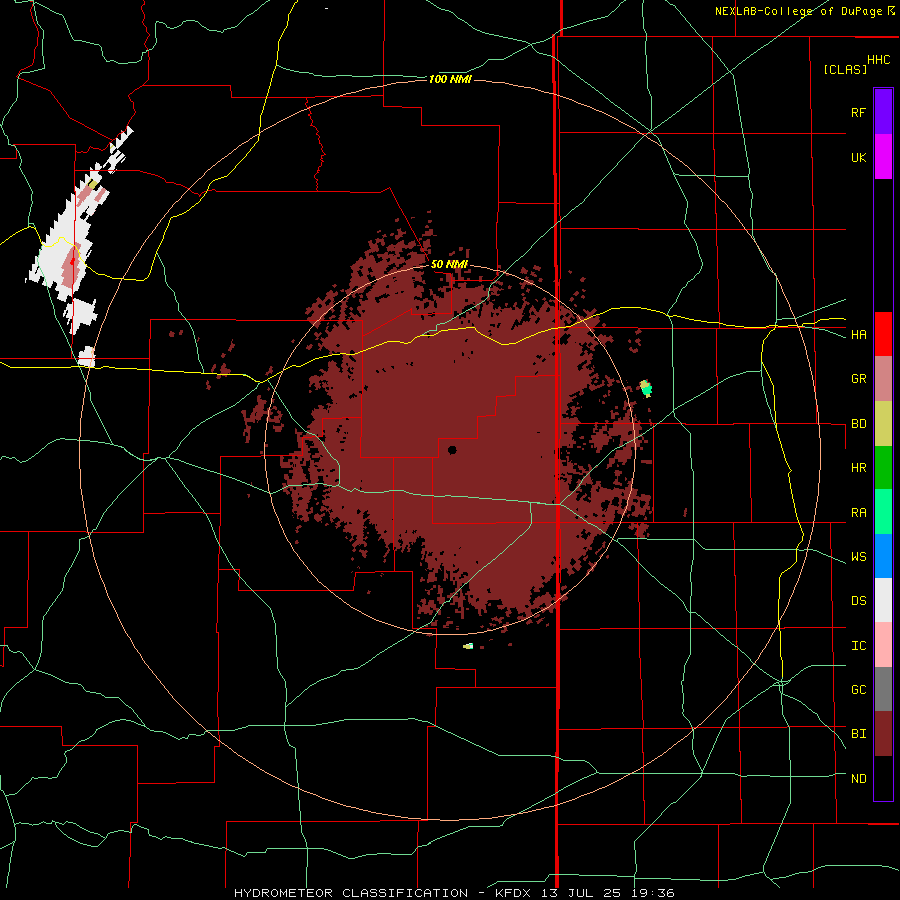This screenshot has width=900, height=900.
Task: Click the radar site black dot
Action: 452,450
